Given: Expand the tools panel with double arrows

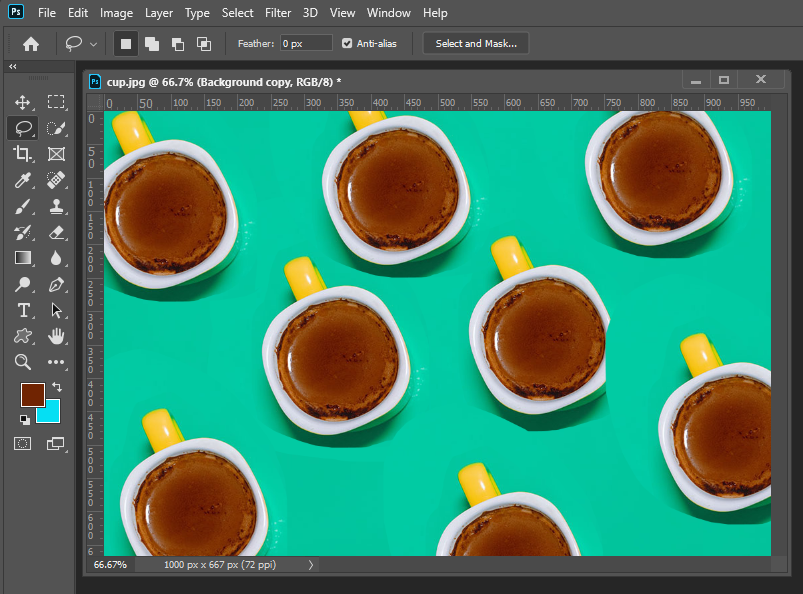Looking at the screenshot, I should 13,67.
